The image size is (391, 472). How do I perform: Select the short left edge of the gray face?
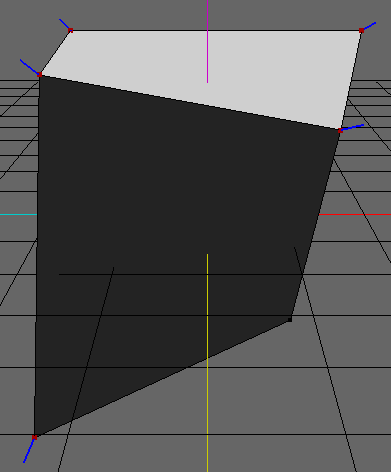pos(55,53)
